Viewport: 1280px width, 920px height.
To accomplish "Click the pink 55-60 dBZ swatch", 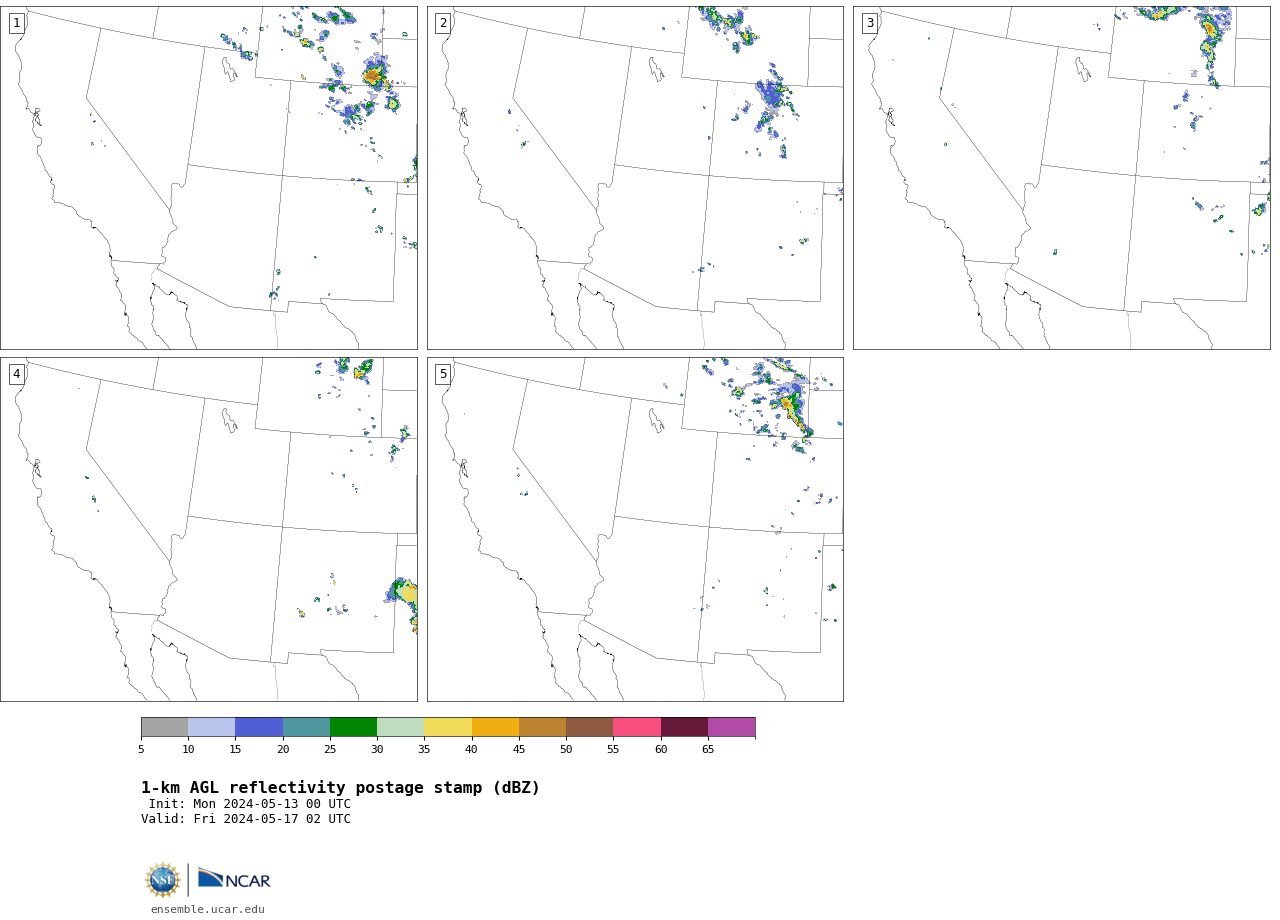I will (637, 727).
